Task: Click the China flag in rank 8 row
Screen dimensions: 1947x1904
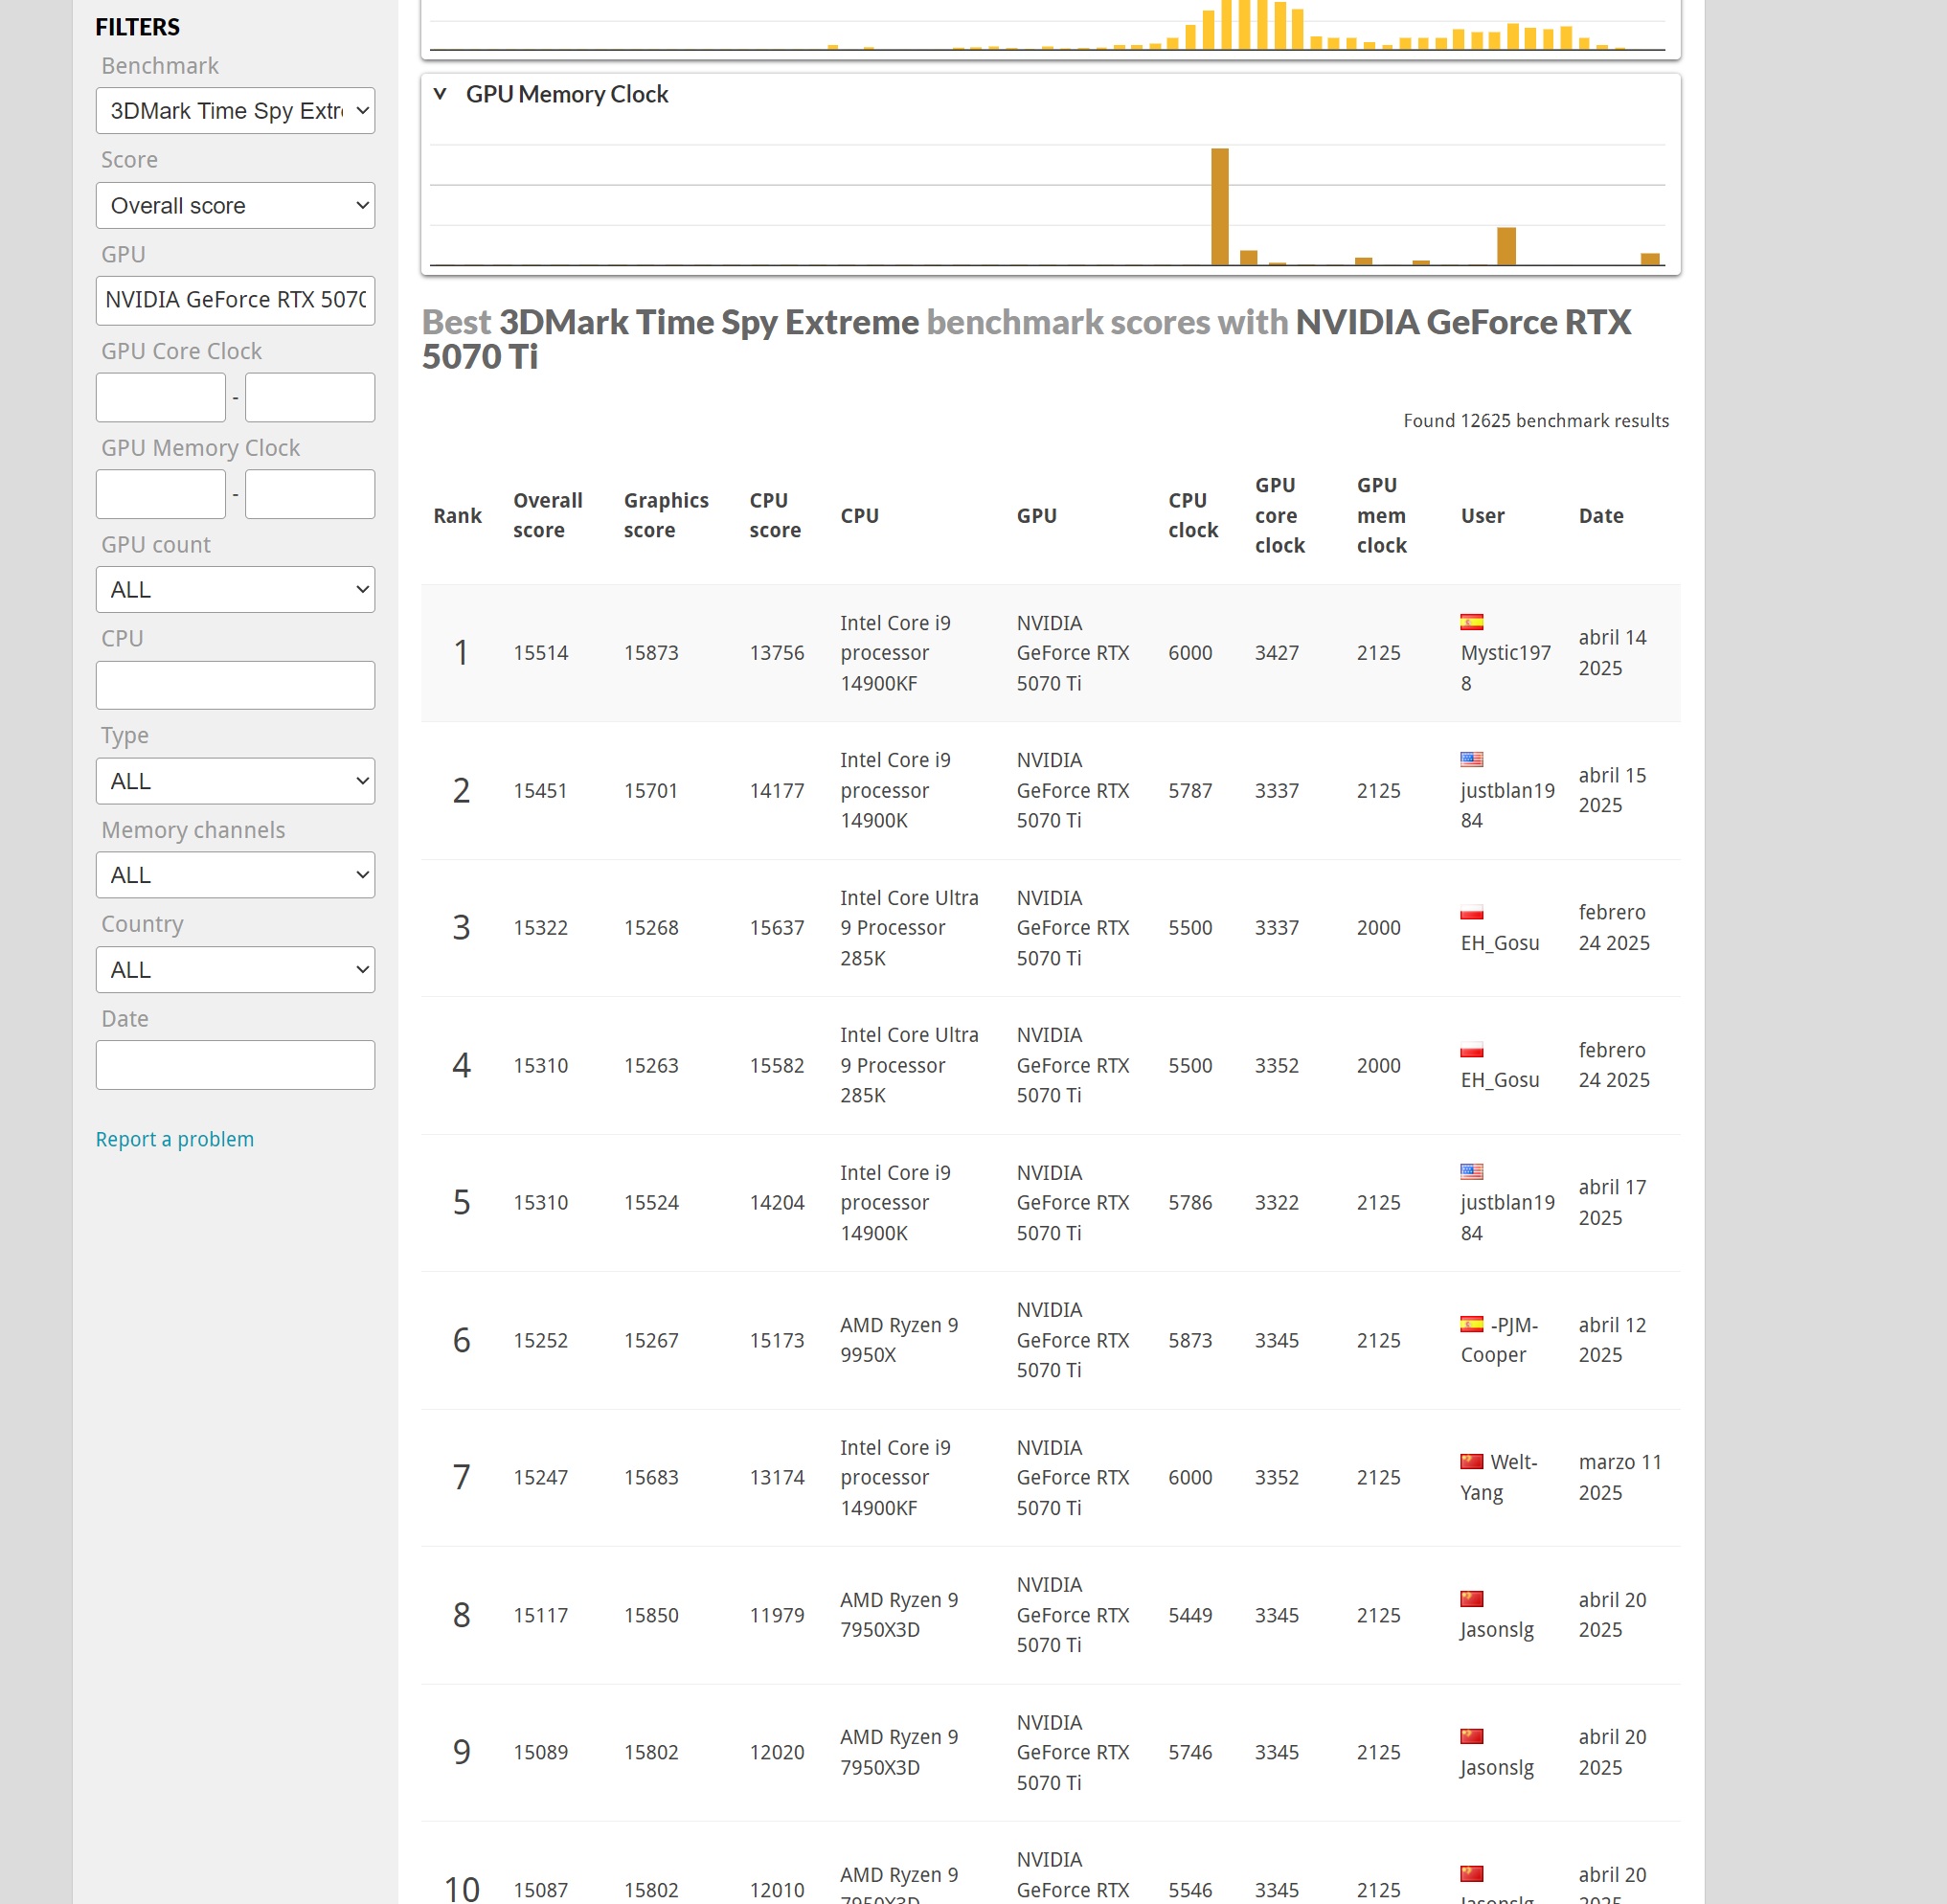Action: 1471,1599
